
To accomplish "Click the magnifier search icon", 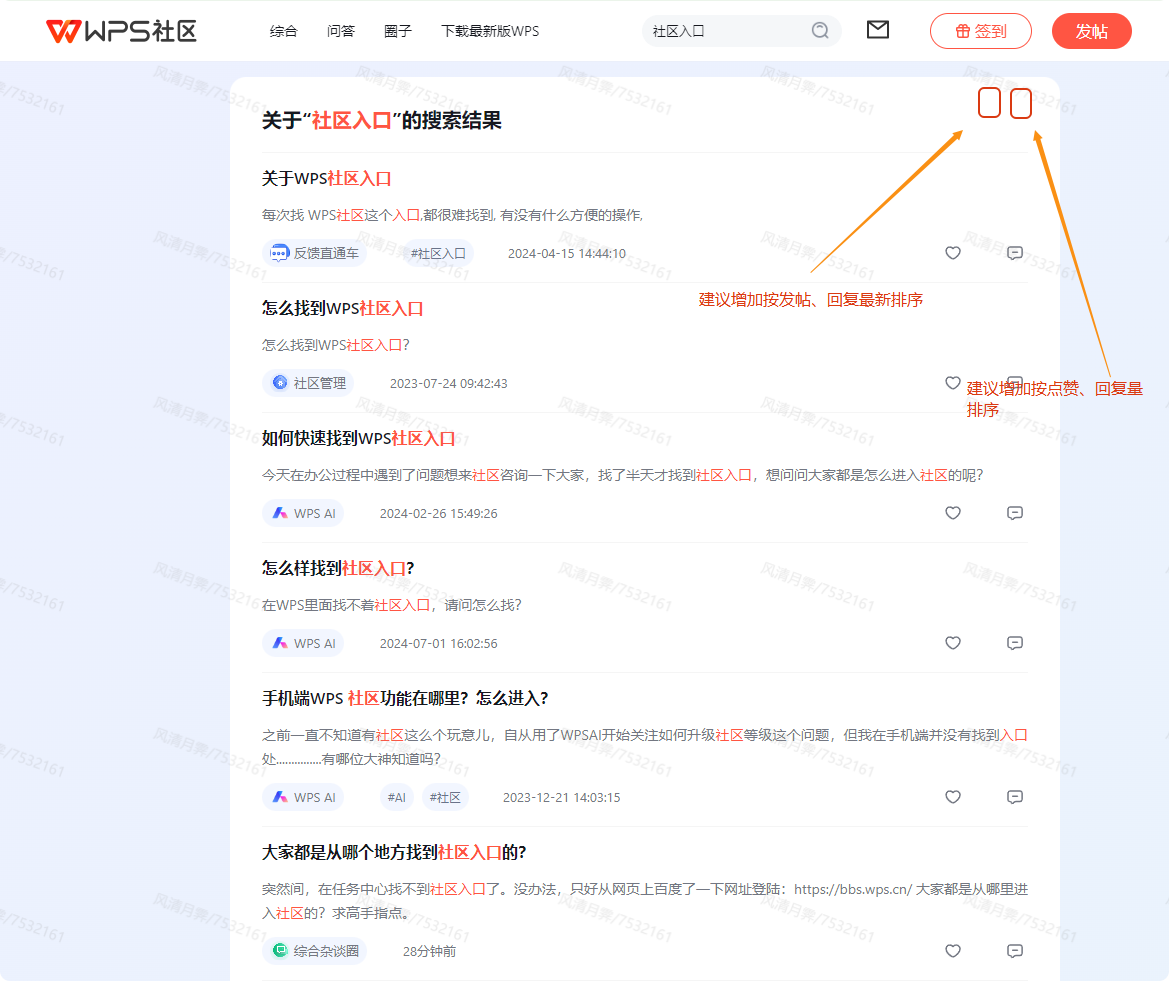I will 820,31.
